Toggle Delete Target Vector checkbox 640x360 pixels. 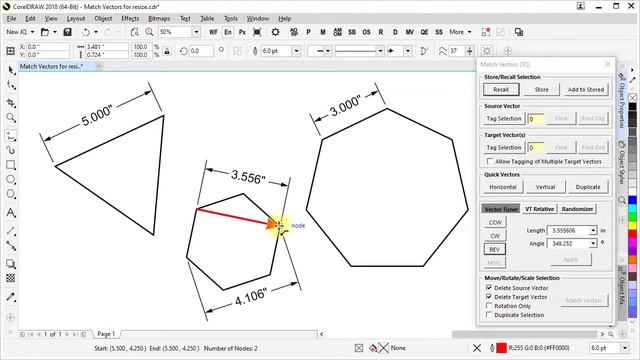pyautogui.click(x=489, y=297)
